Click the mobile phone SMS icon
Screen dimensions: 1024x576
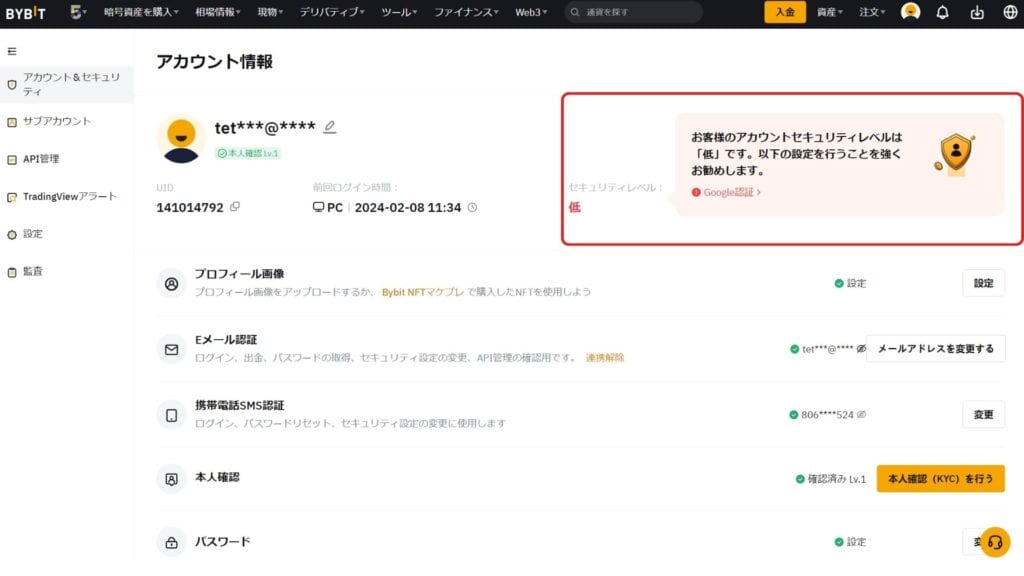click(x=171, y=415)
